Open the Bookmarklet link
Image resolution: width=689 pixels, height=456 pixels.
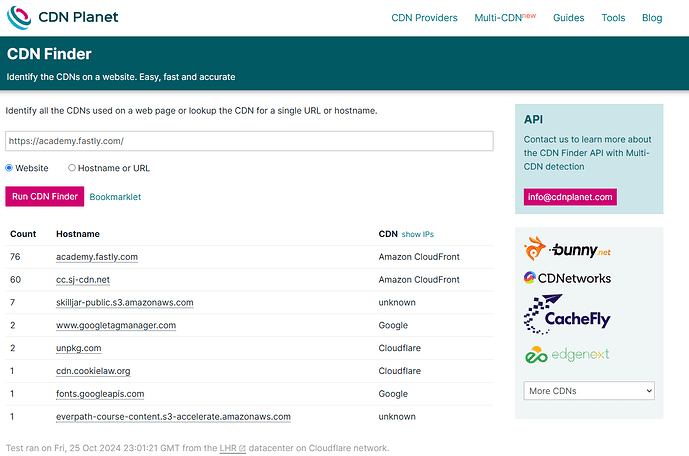[x=115, y=197]
